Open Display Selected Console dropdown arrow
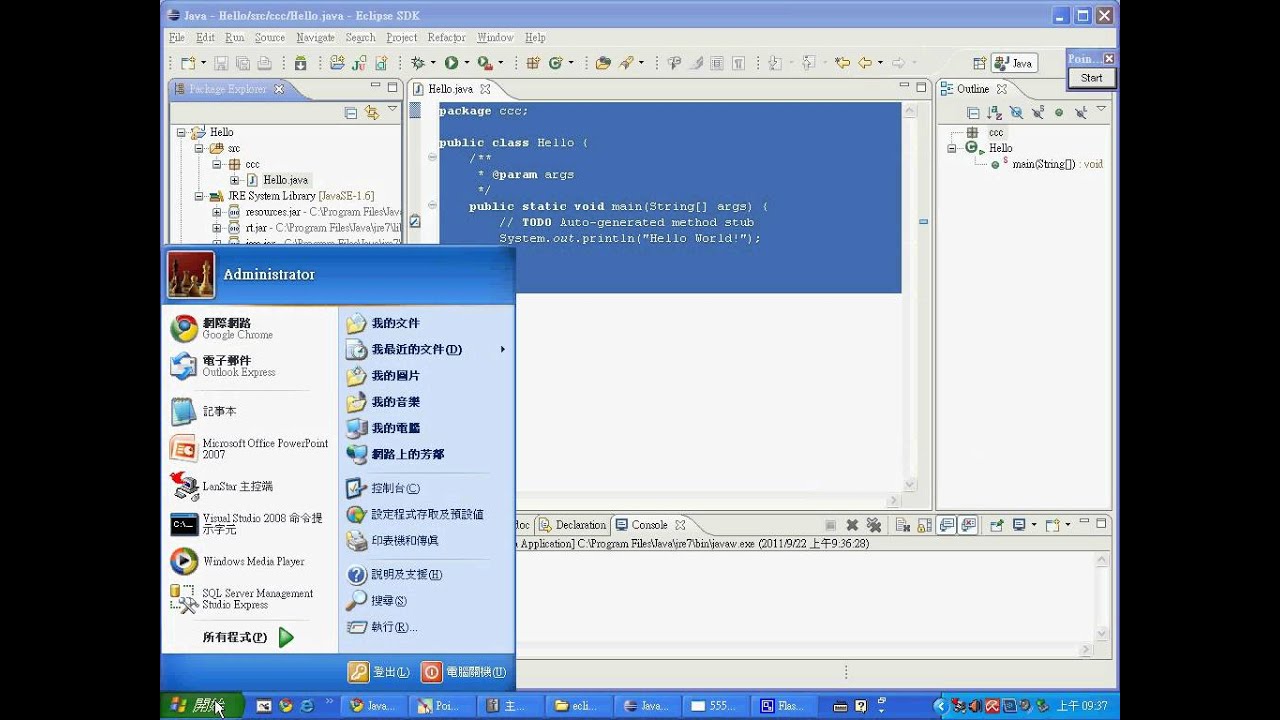This screenshot has width=1280, height=720. point(1034,524)
